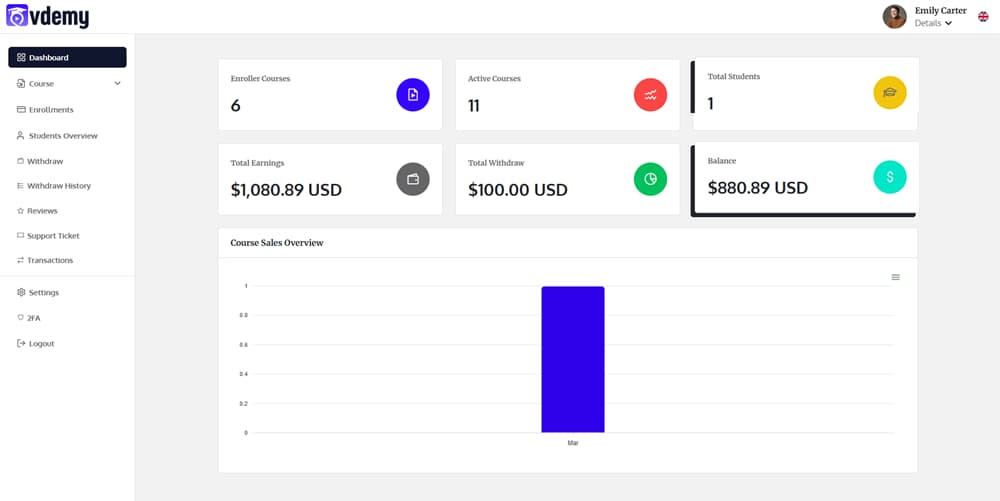
Task: Click Emily Carter's profile avatar
Action: [894, 16]
